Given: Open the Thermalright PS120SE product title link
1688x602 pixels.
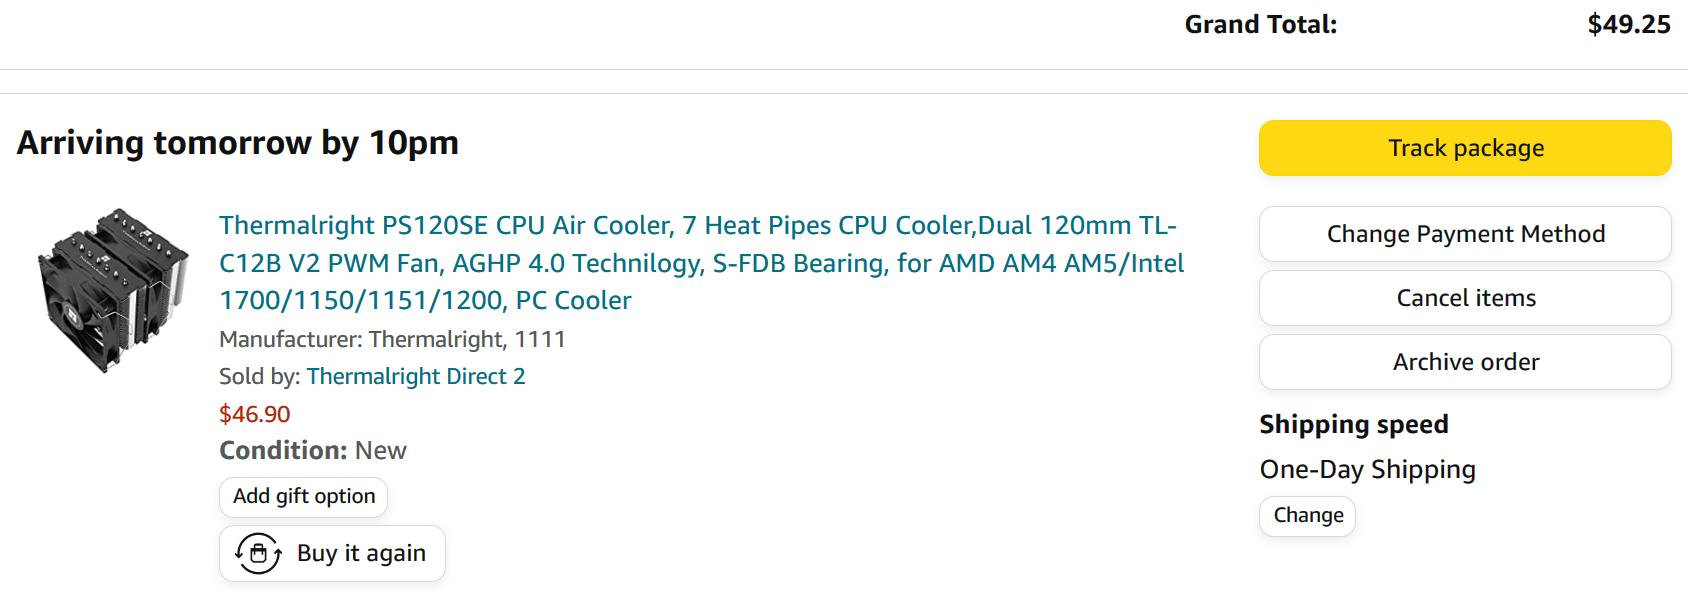Looking at the screenshot, I should click(x=701, y=263).
